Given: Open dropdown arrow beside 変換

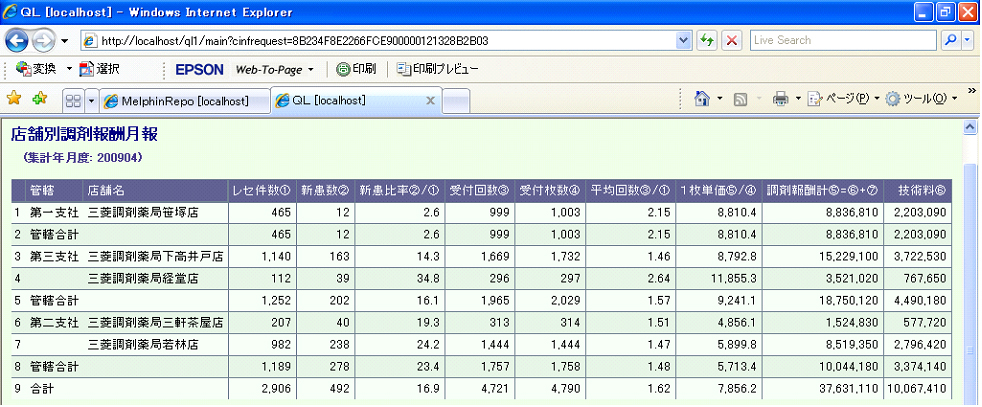Looking at the screenshot, I should [x=69, y=69].
